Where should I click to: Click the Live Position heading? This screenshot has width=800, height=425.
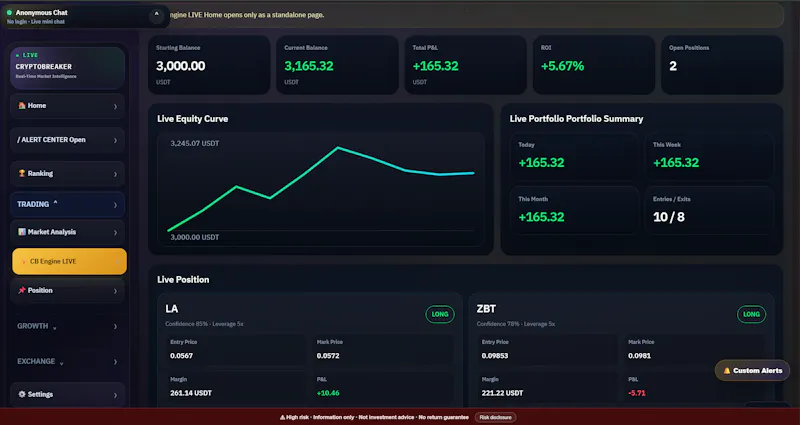pyautogui.click(x=183, y=280)
